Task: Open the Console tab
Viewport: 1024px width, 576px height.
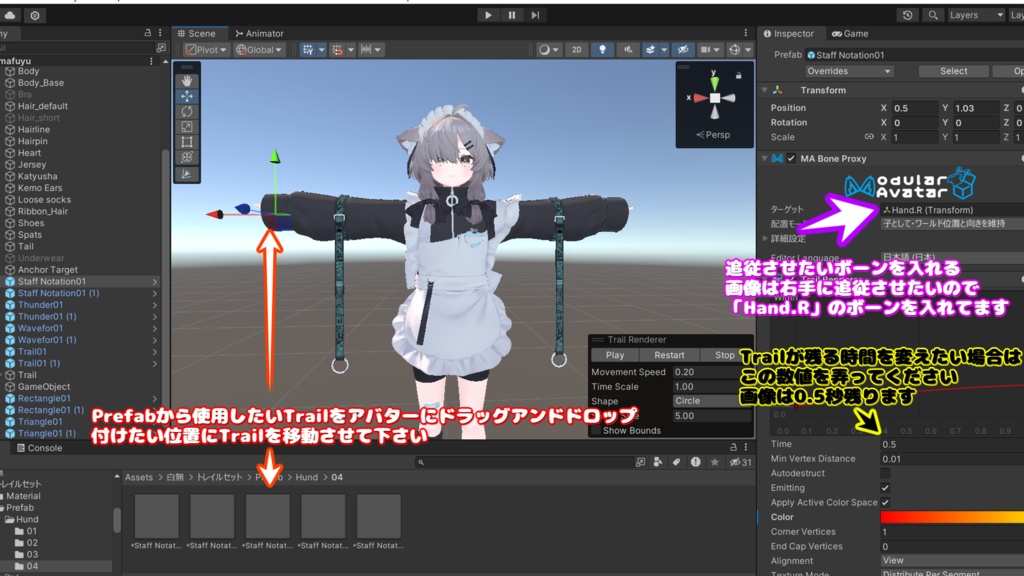Action: click(x=39, y=448)
